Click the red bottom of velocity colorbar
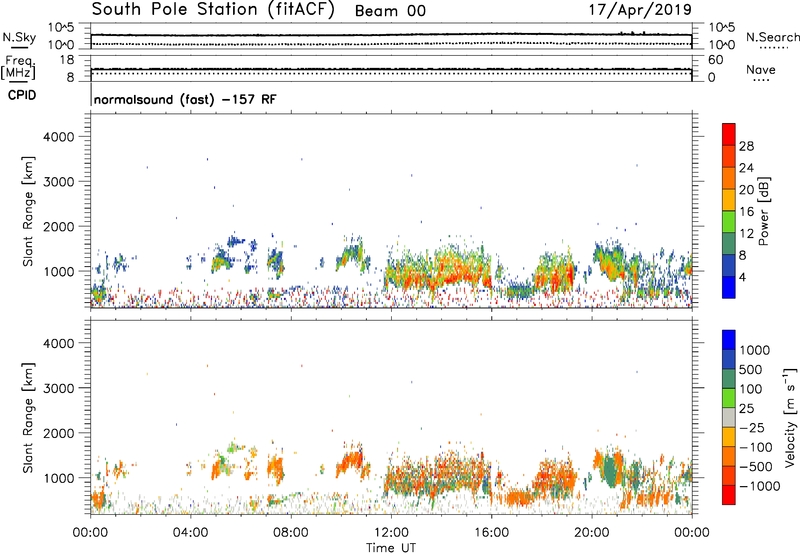Image resolution: width=800 pixels, height=554 pixels. (729, 495)
